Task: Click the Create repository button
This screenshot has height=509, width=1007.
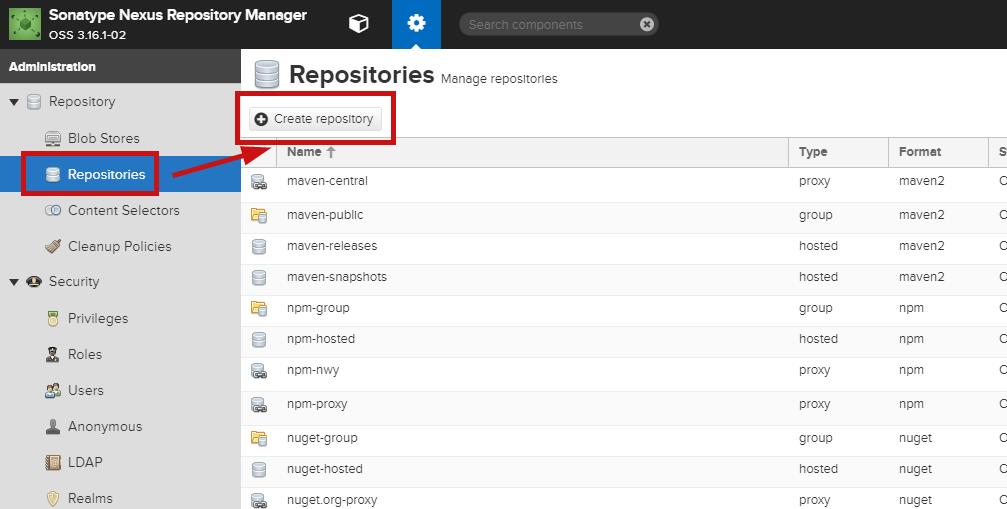Action: [315, 119]
